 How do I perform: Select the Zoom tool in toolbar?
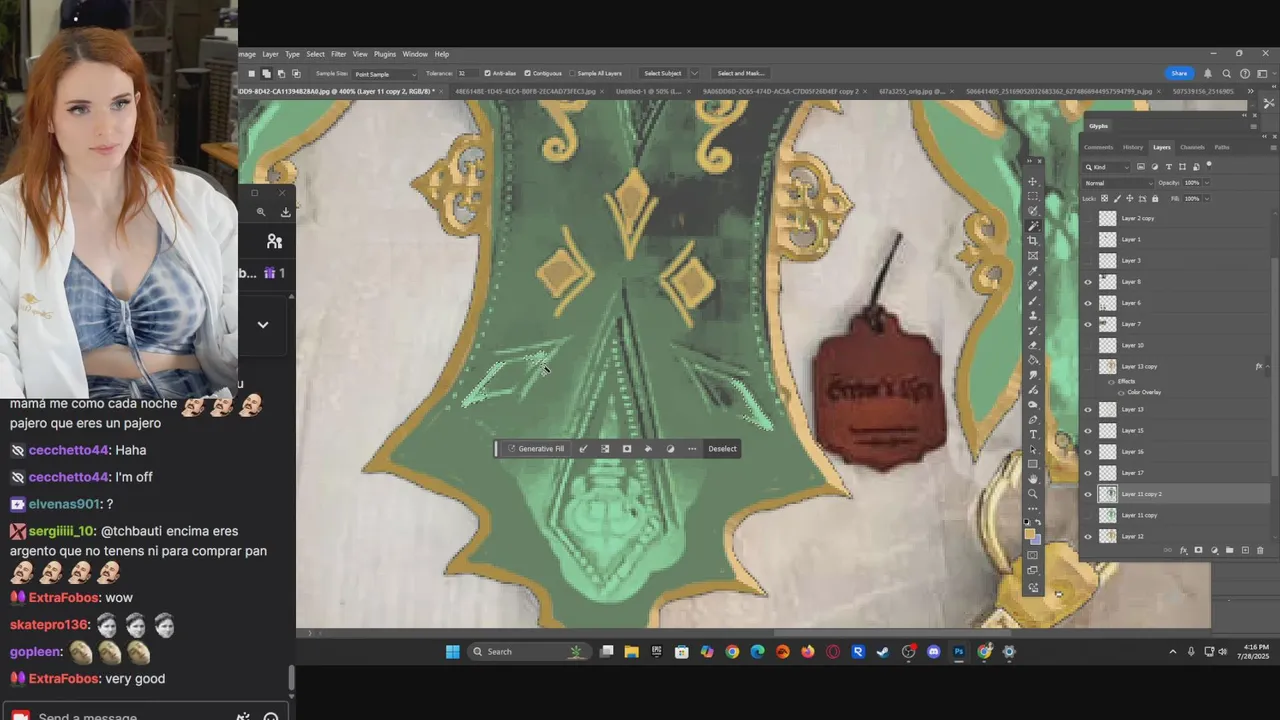click(1033, 493)
